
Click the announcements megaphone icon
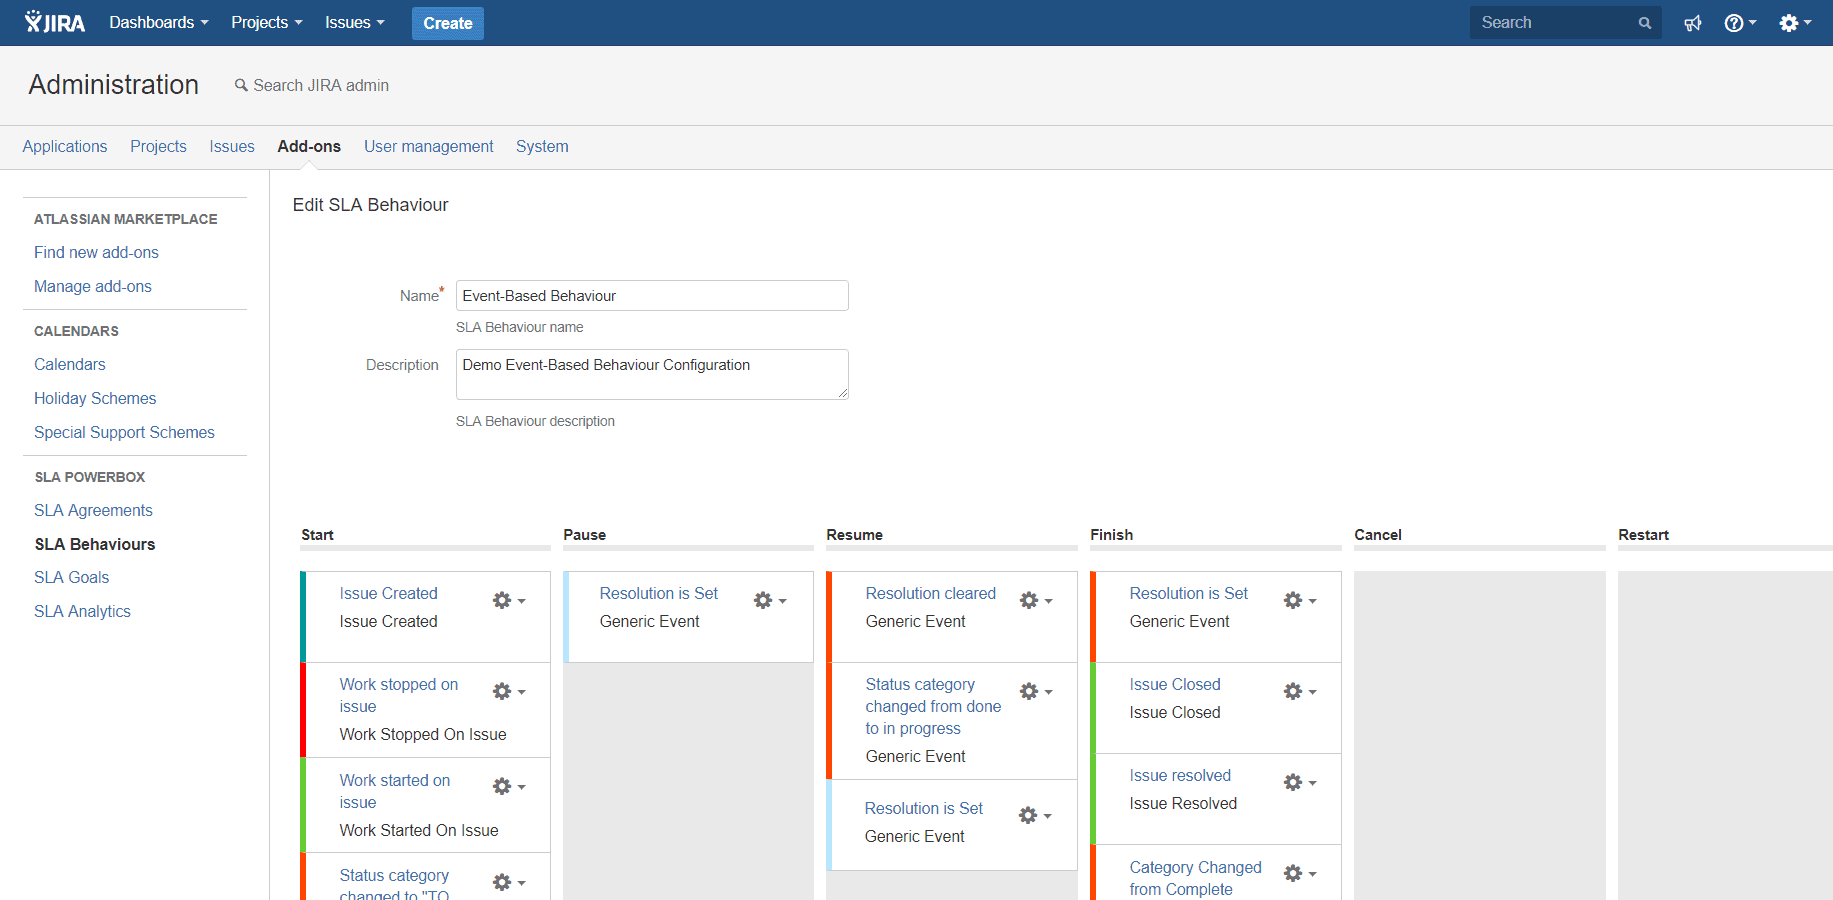coord(1692,22)
